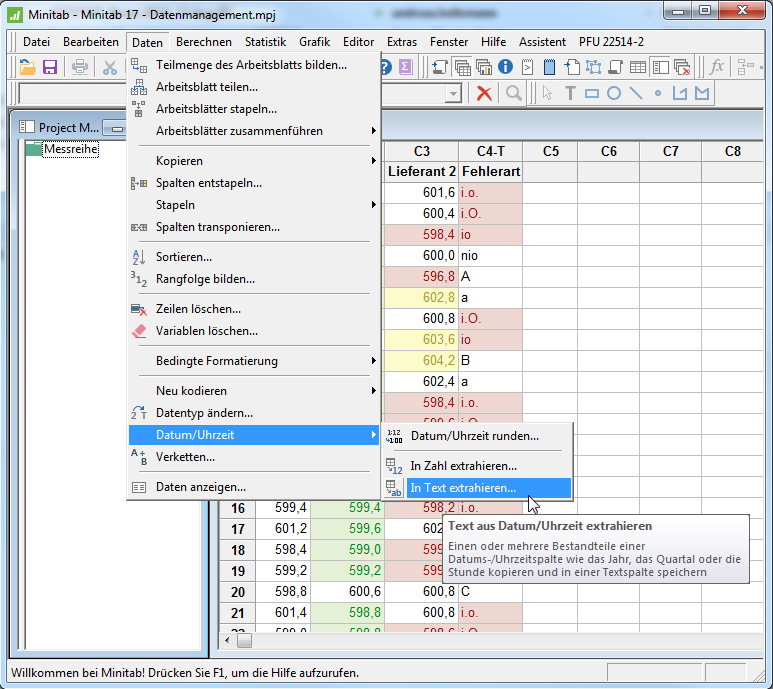Image resolution: width=773 pixels, height=689 pixels.
Task: Select the marker dot drawing tool
Action: tap(658, 93)
